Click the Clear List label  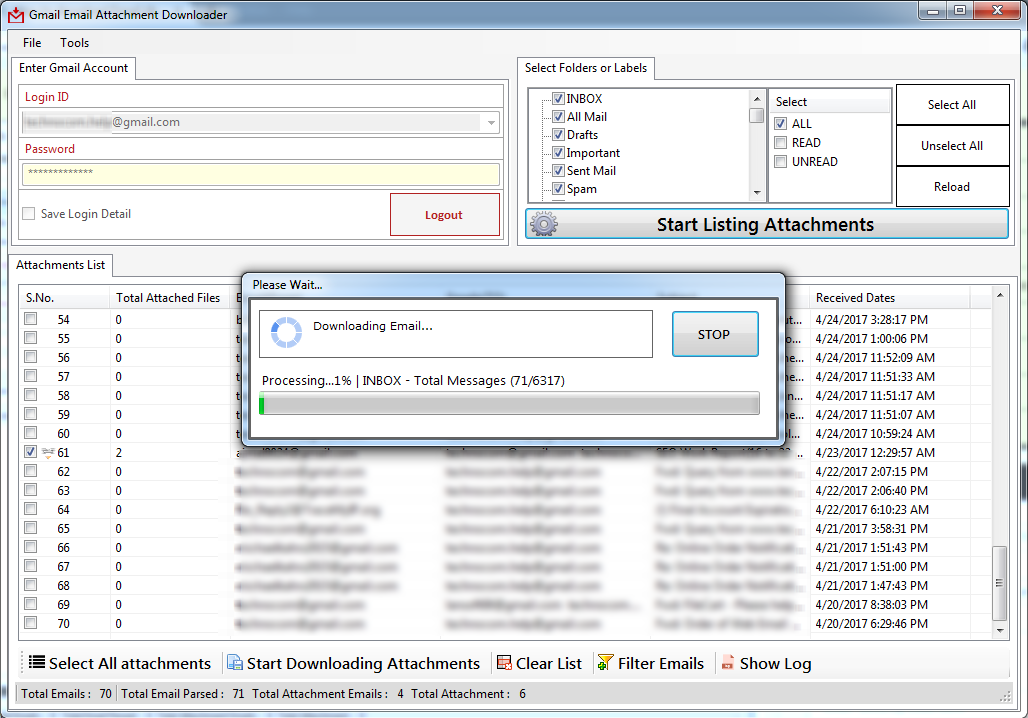point(549,664)
